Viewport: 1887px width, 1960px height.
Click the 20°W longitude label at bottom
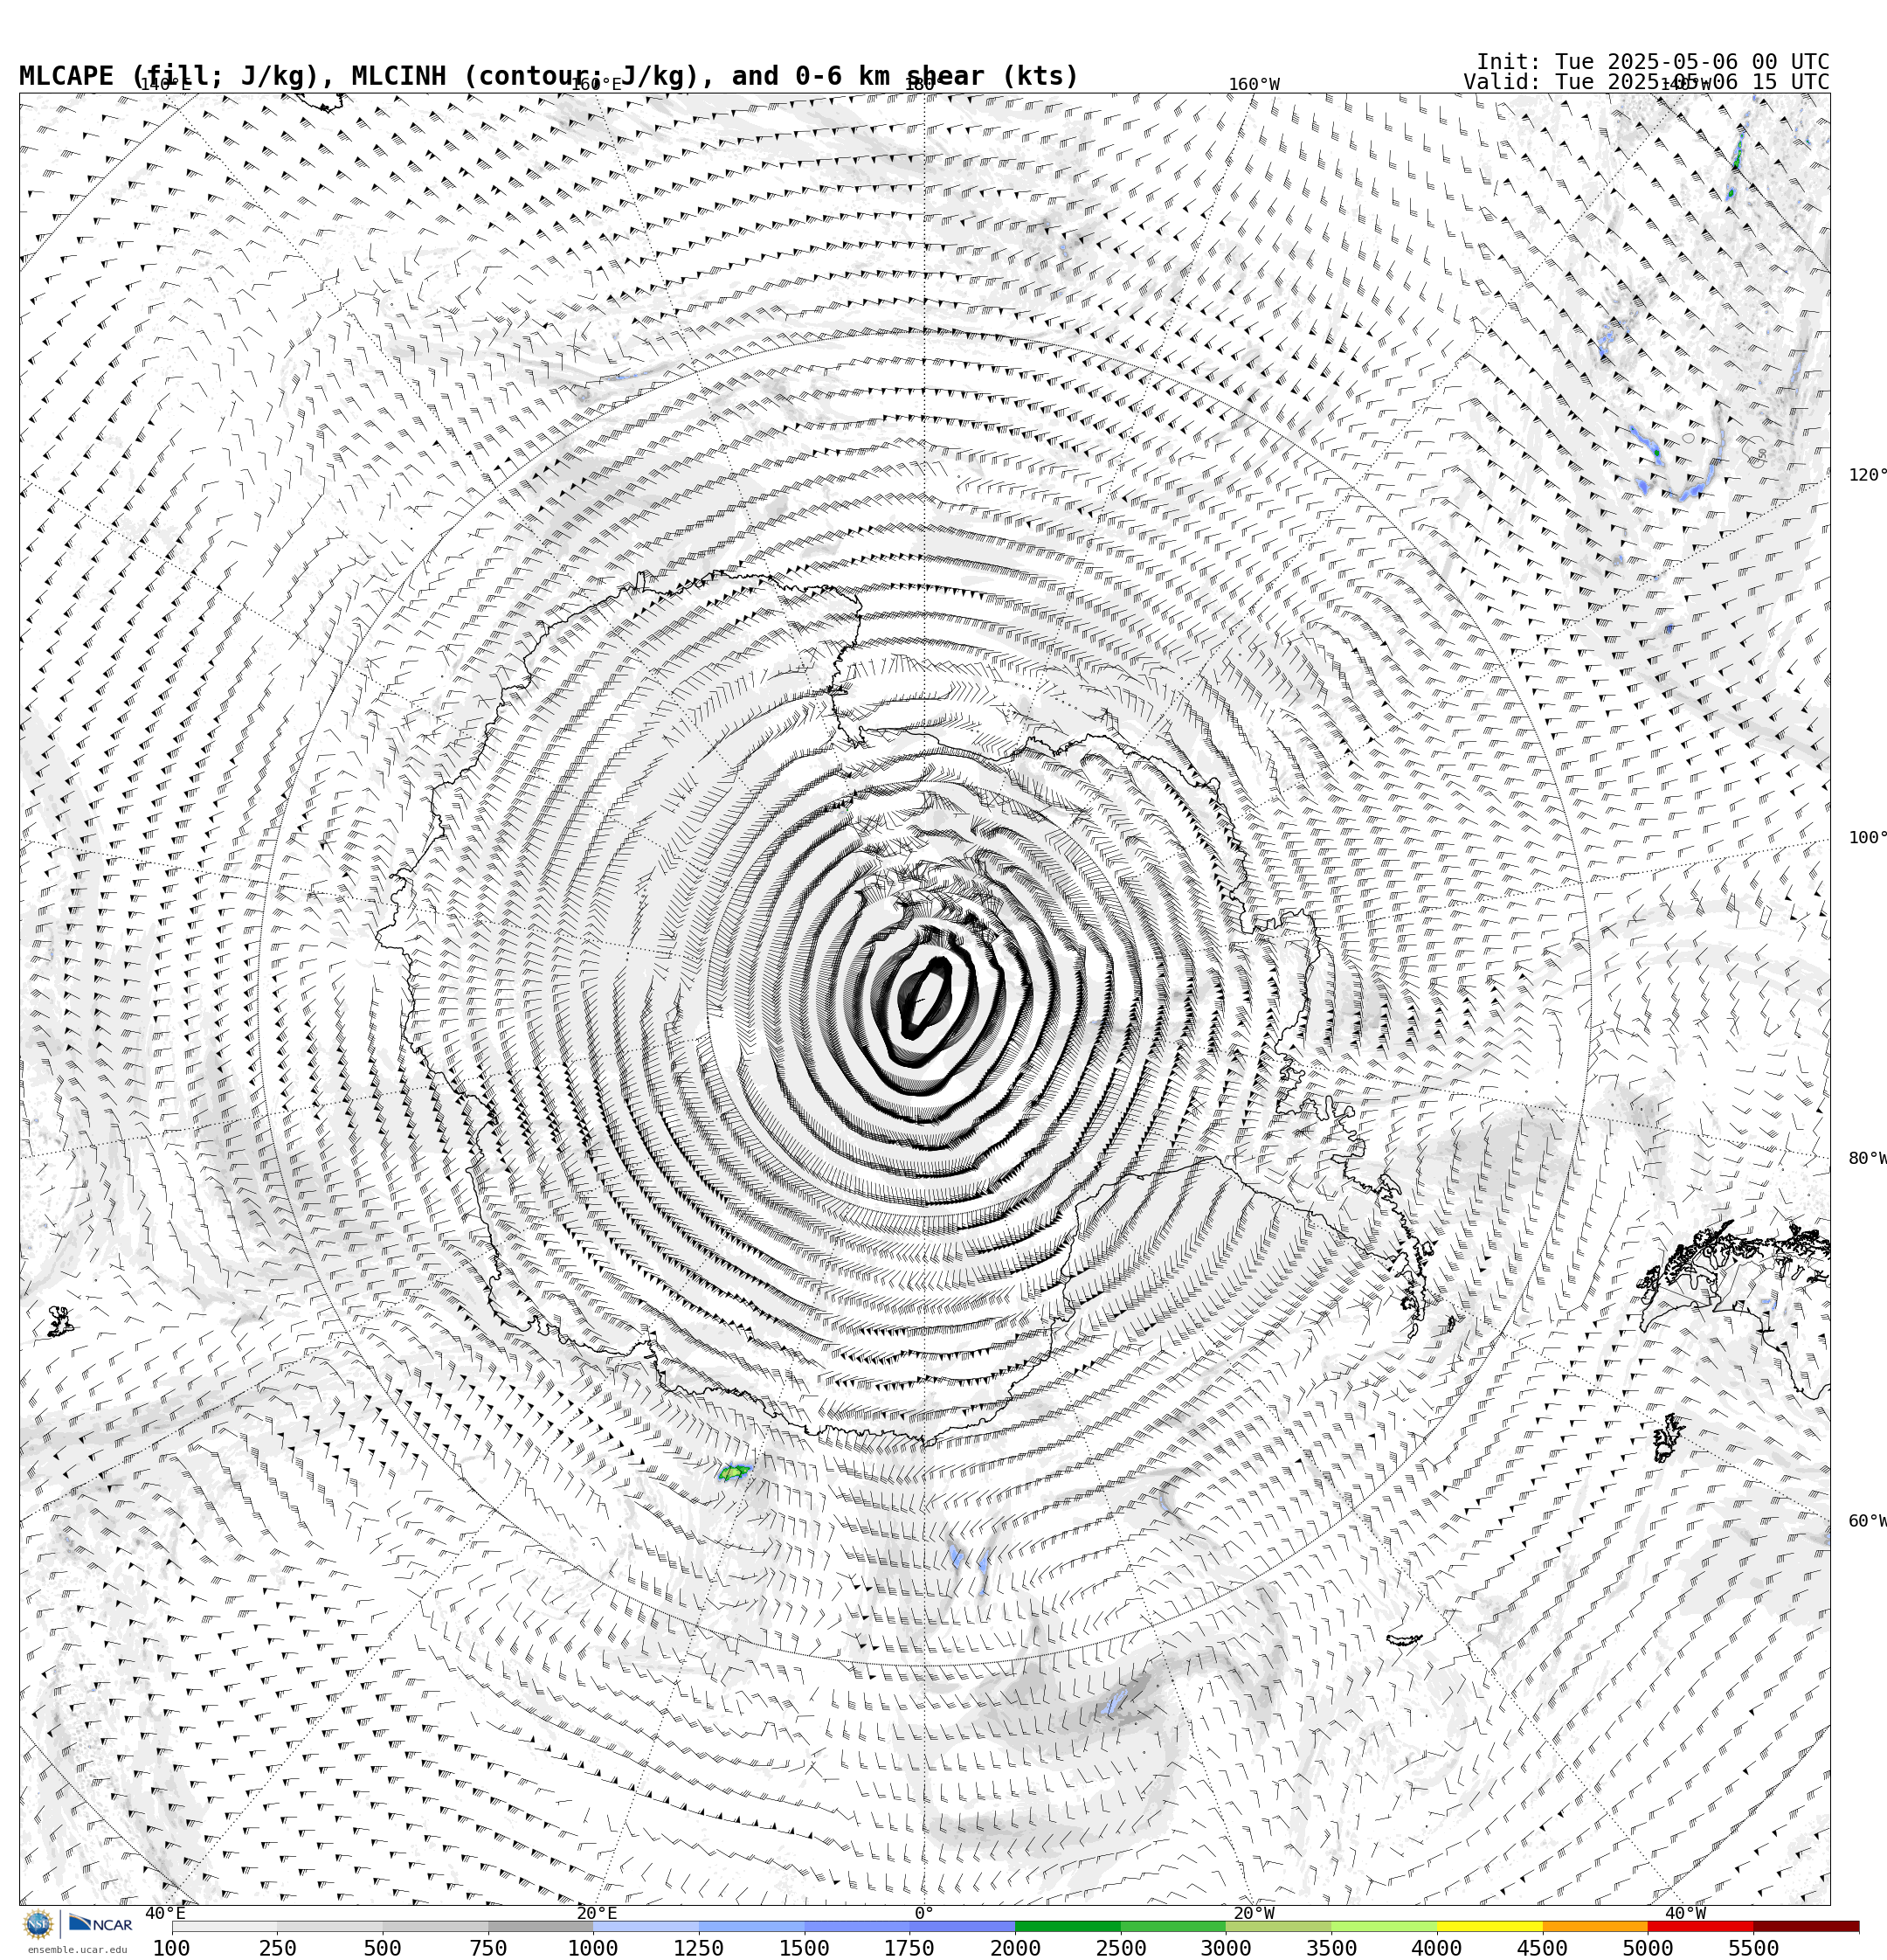1254,1913
